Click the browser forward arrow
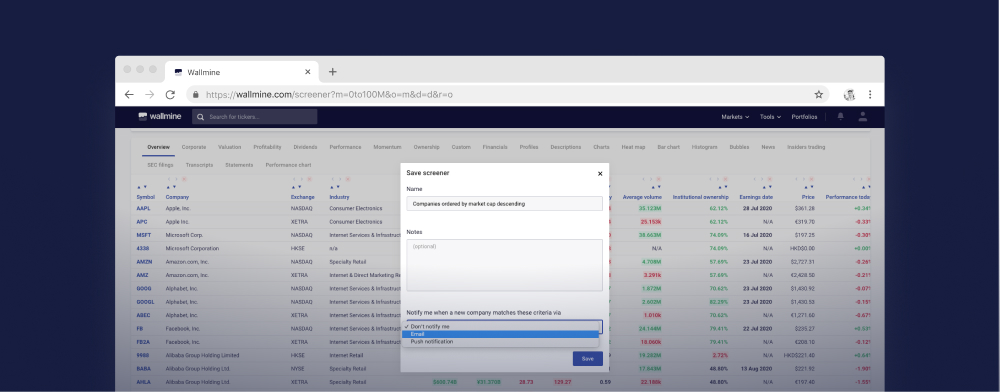Image resolution: width=1000 pixels, height=392 pixels. (x=149, y=94)
